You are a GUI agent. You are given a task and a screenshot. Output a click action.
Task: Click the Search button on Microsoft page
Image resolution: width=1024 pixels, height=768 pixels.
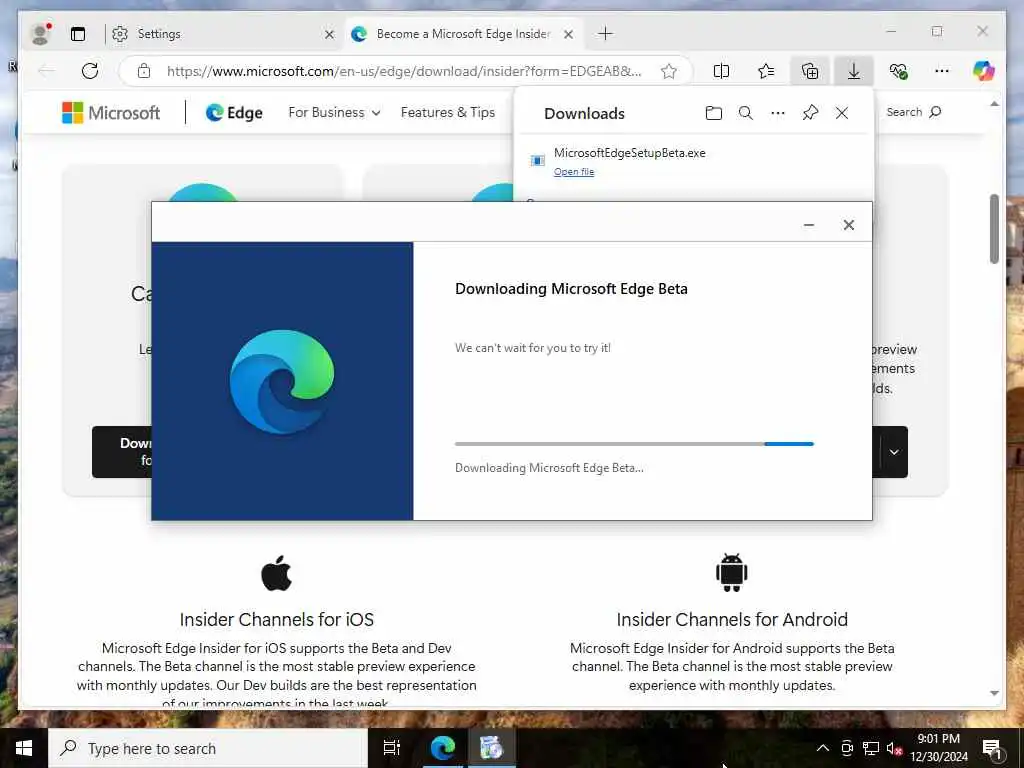click(914, 112)
